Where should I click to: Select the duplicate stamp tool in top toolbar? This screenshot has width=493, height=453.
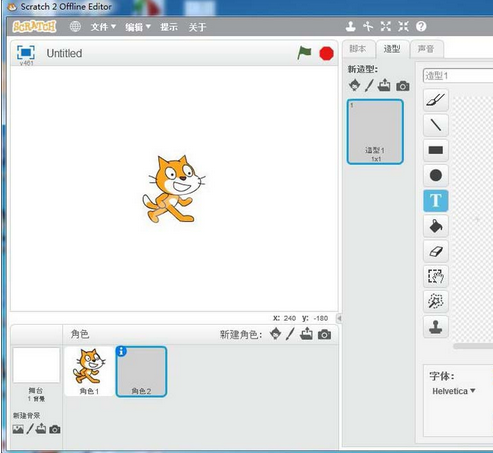coord(350,26)
